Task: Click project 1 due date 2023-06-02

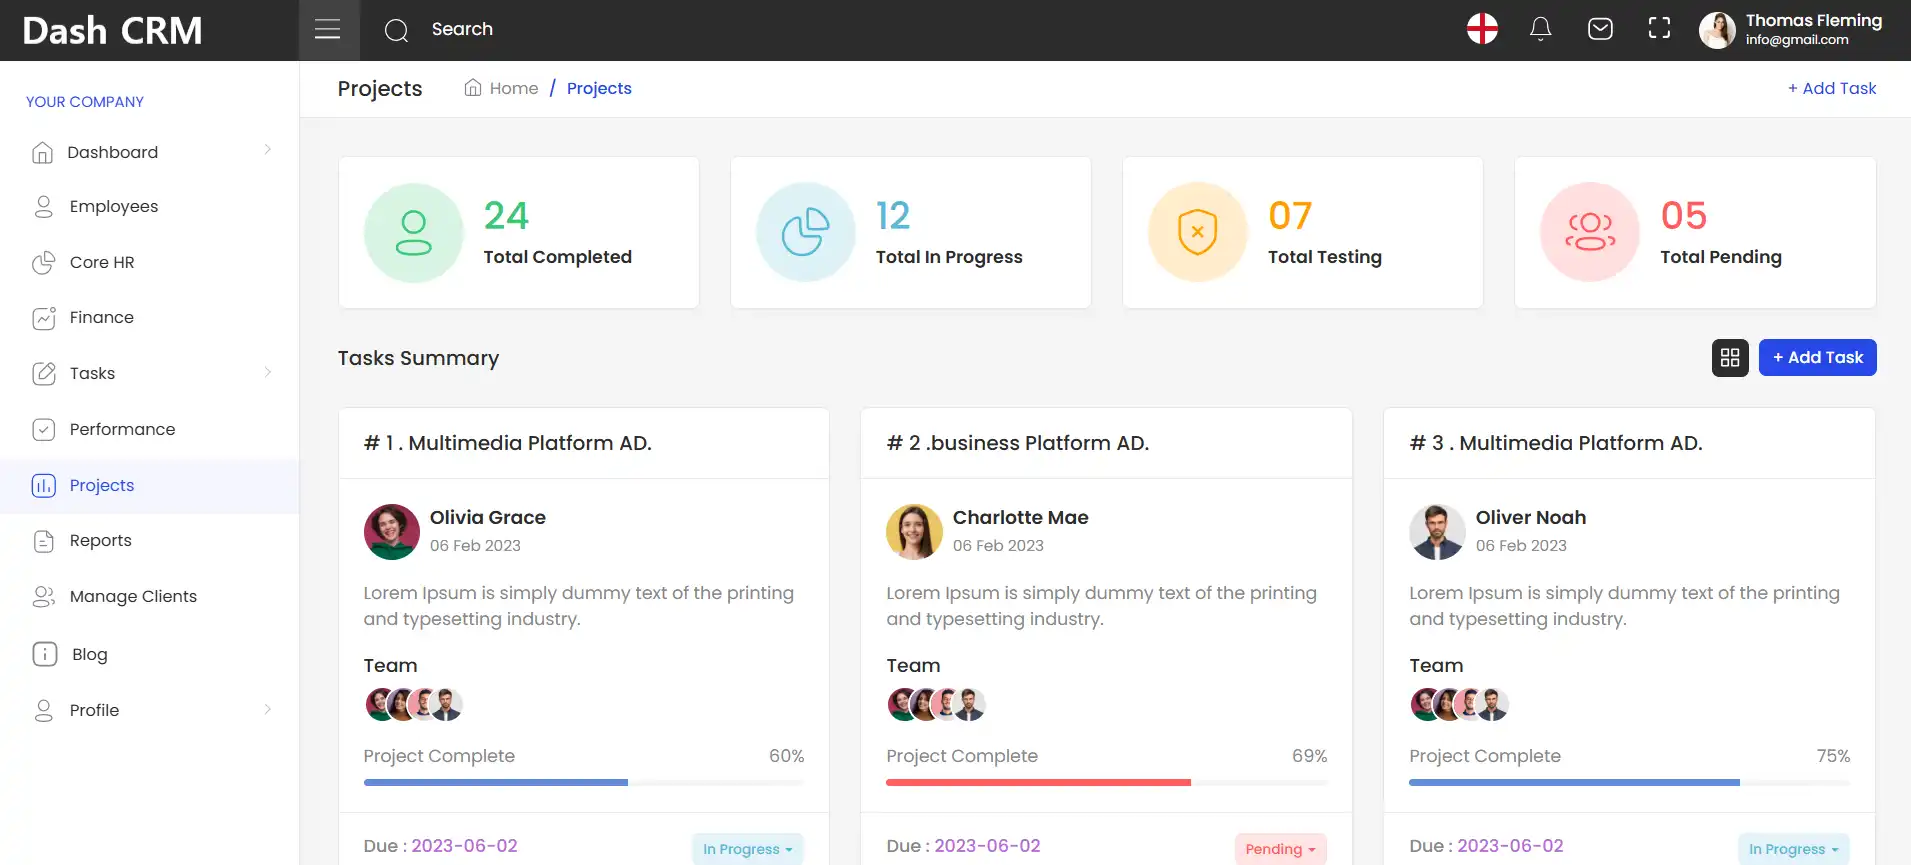Action: [465, 846]
